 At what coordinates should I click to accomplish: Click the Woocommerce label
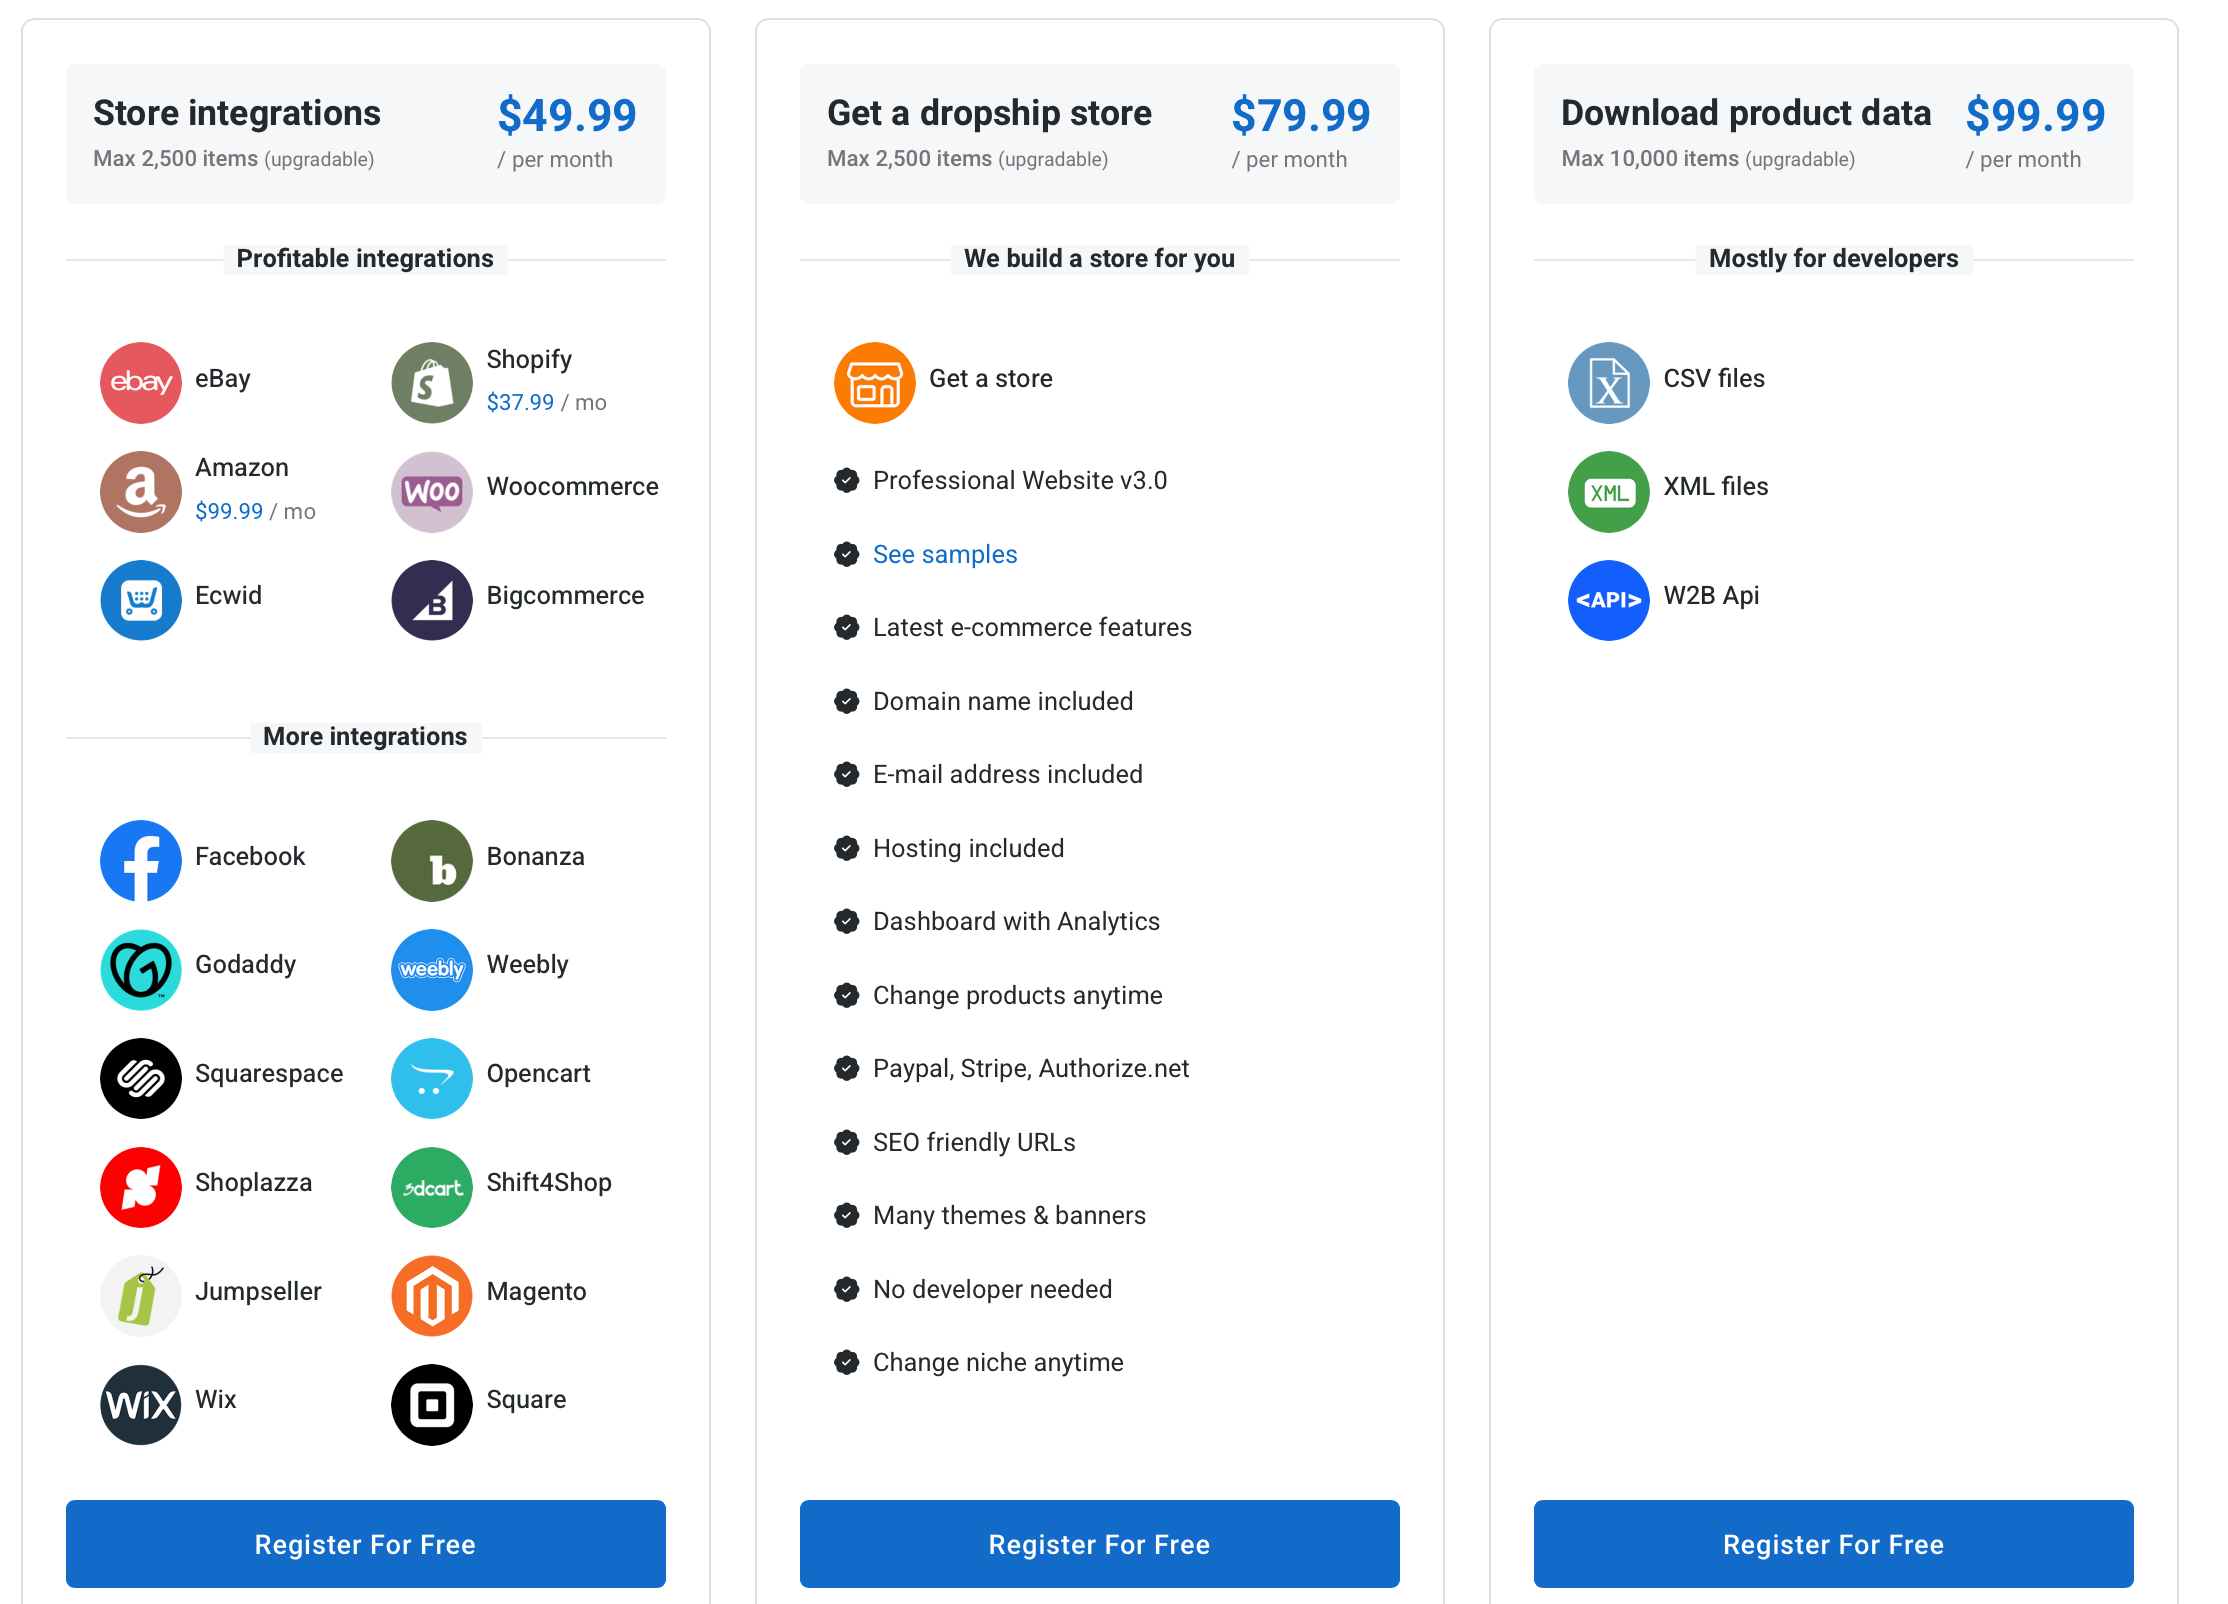click(x=572, y=486)
